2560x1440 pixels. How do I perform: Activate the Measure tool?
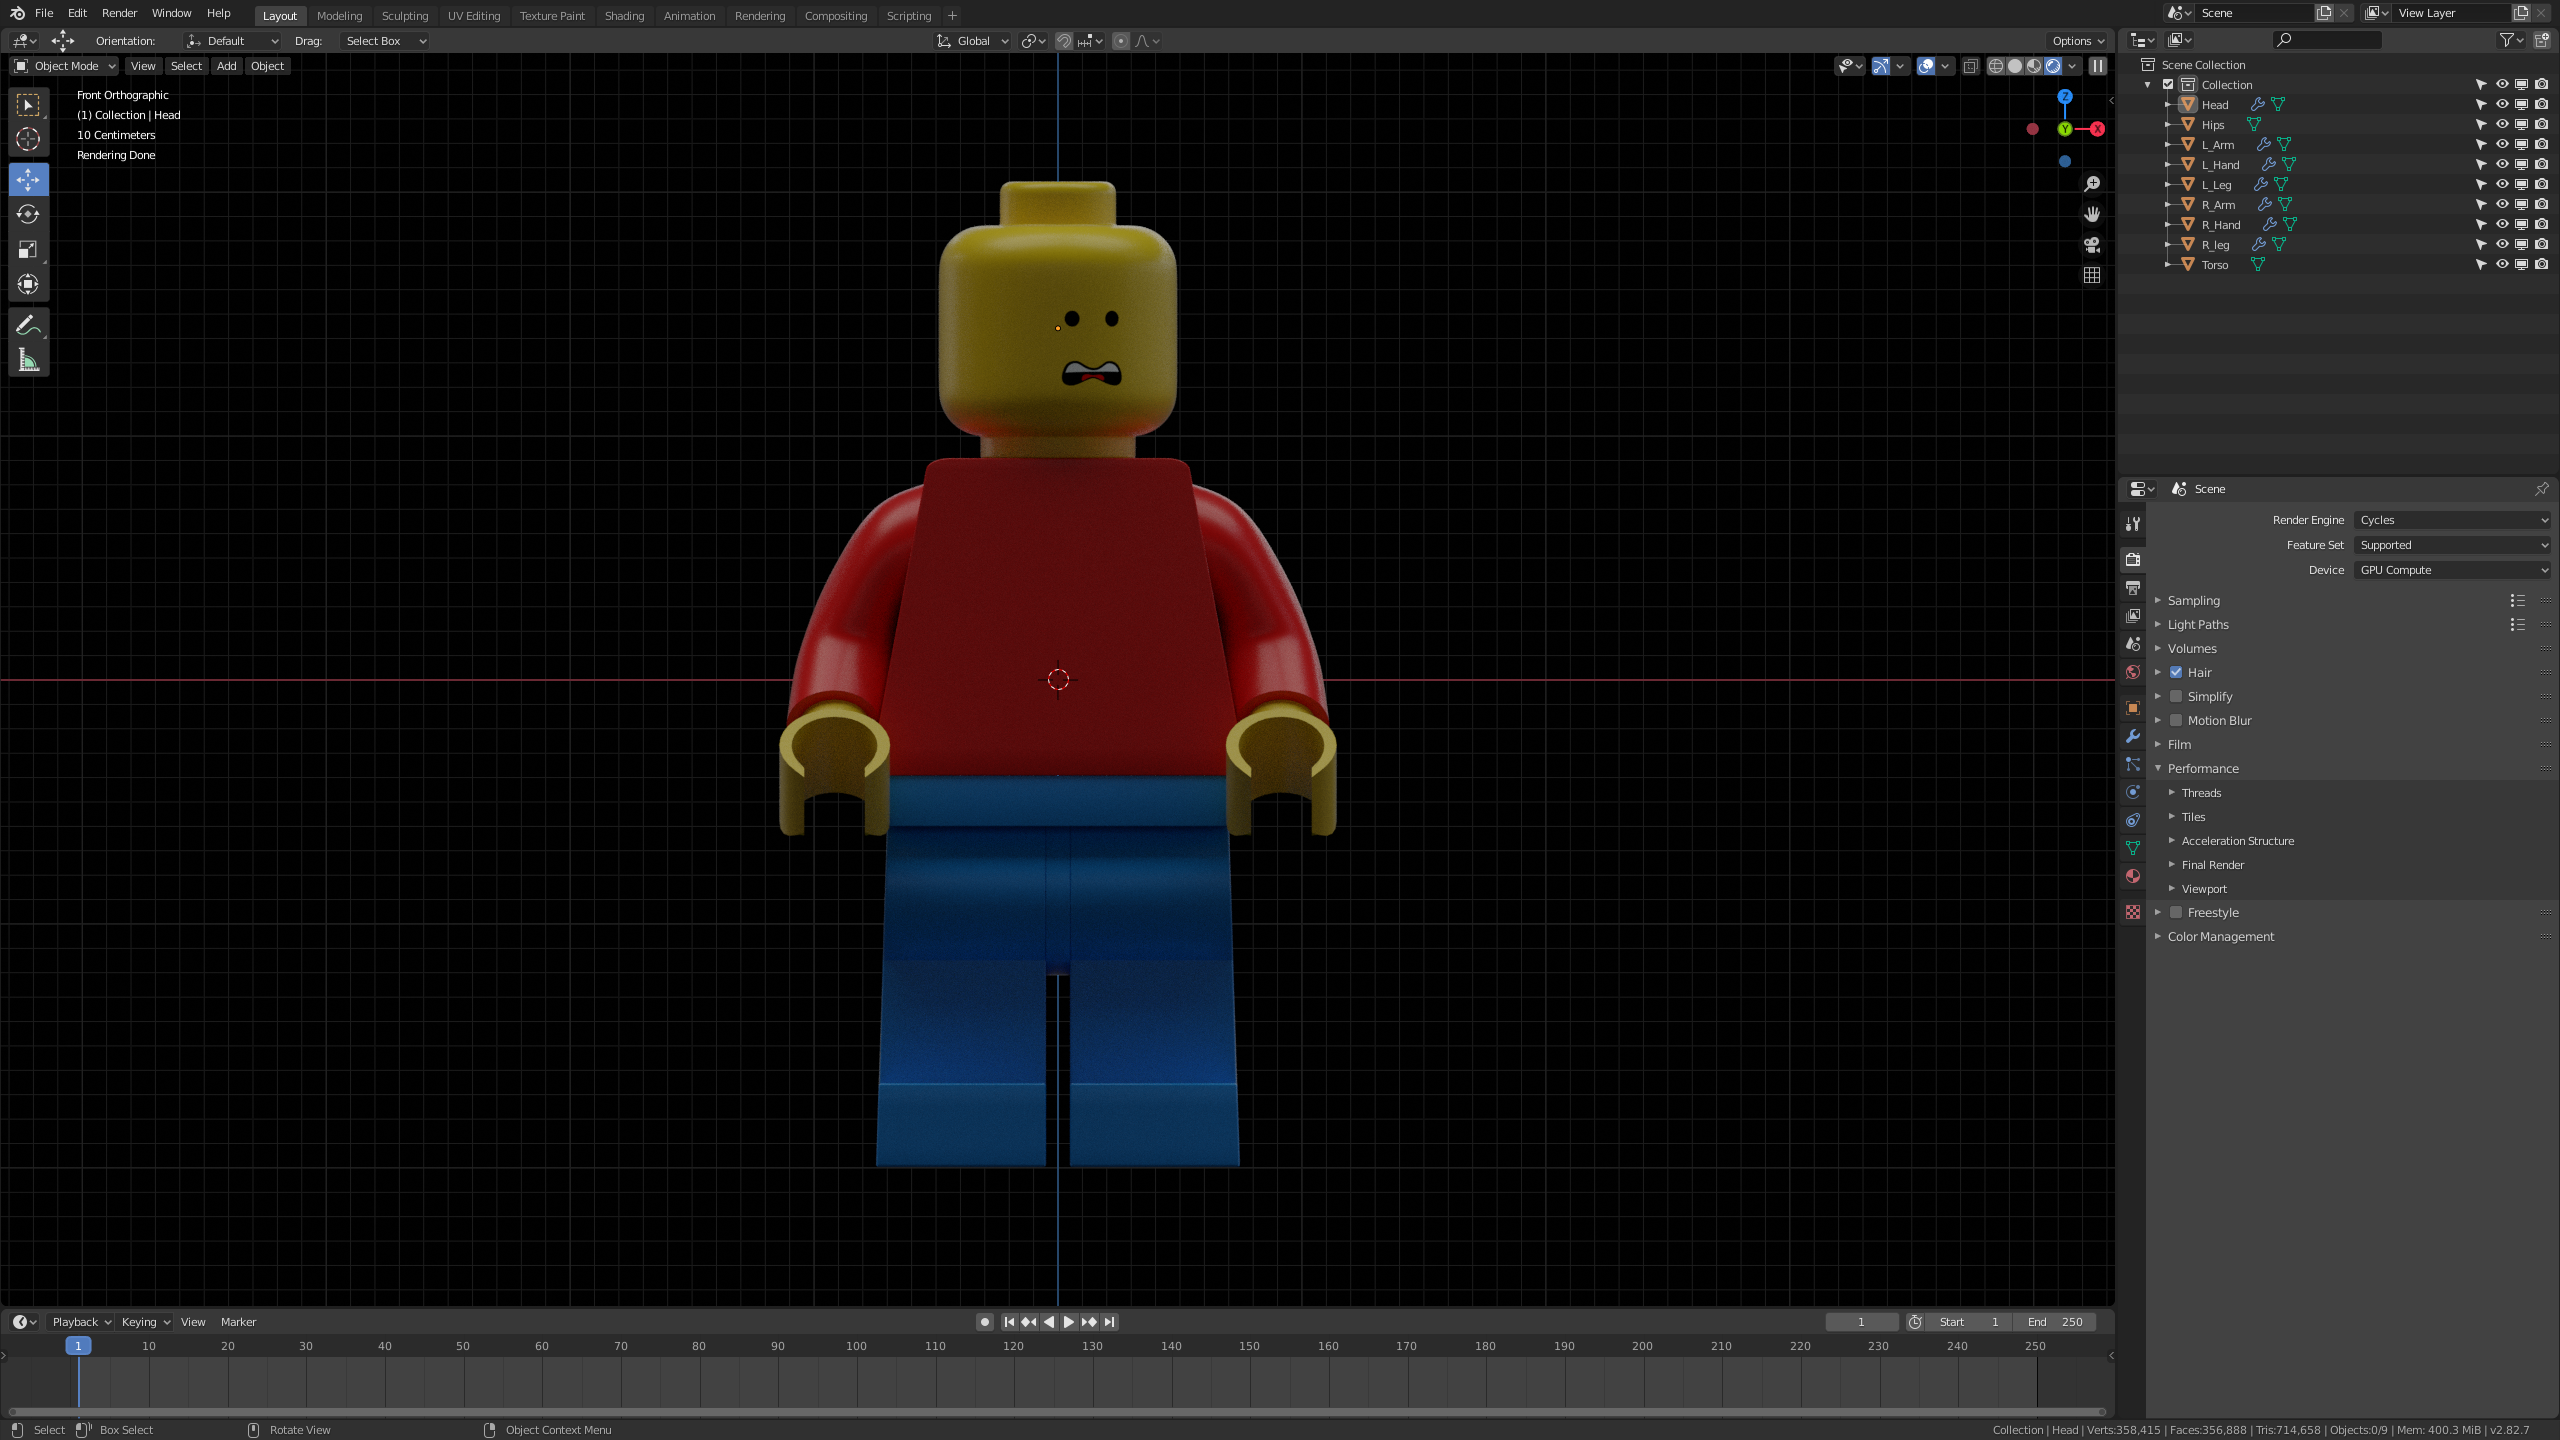click(28, 360)
